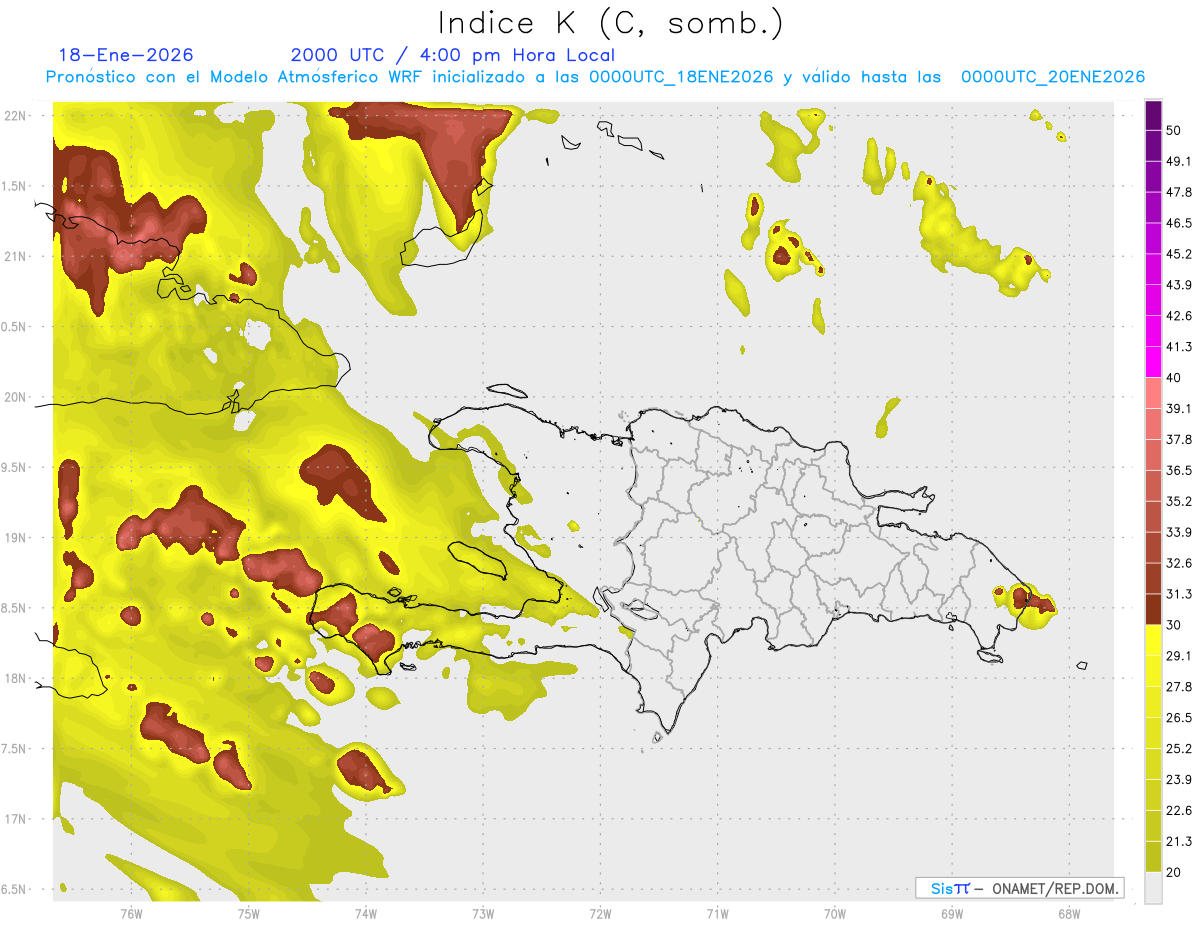Click the latitude label "22N"
Image resolution: width=1200 pixels, height=927 pixels.
pyautogui.click(x=16, y=115)
